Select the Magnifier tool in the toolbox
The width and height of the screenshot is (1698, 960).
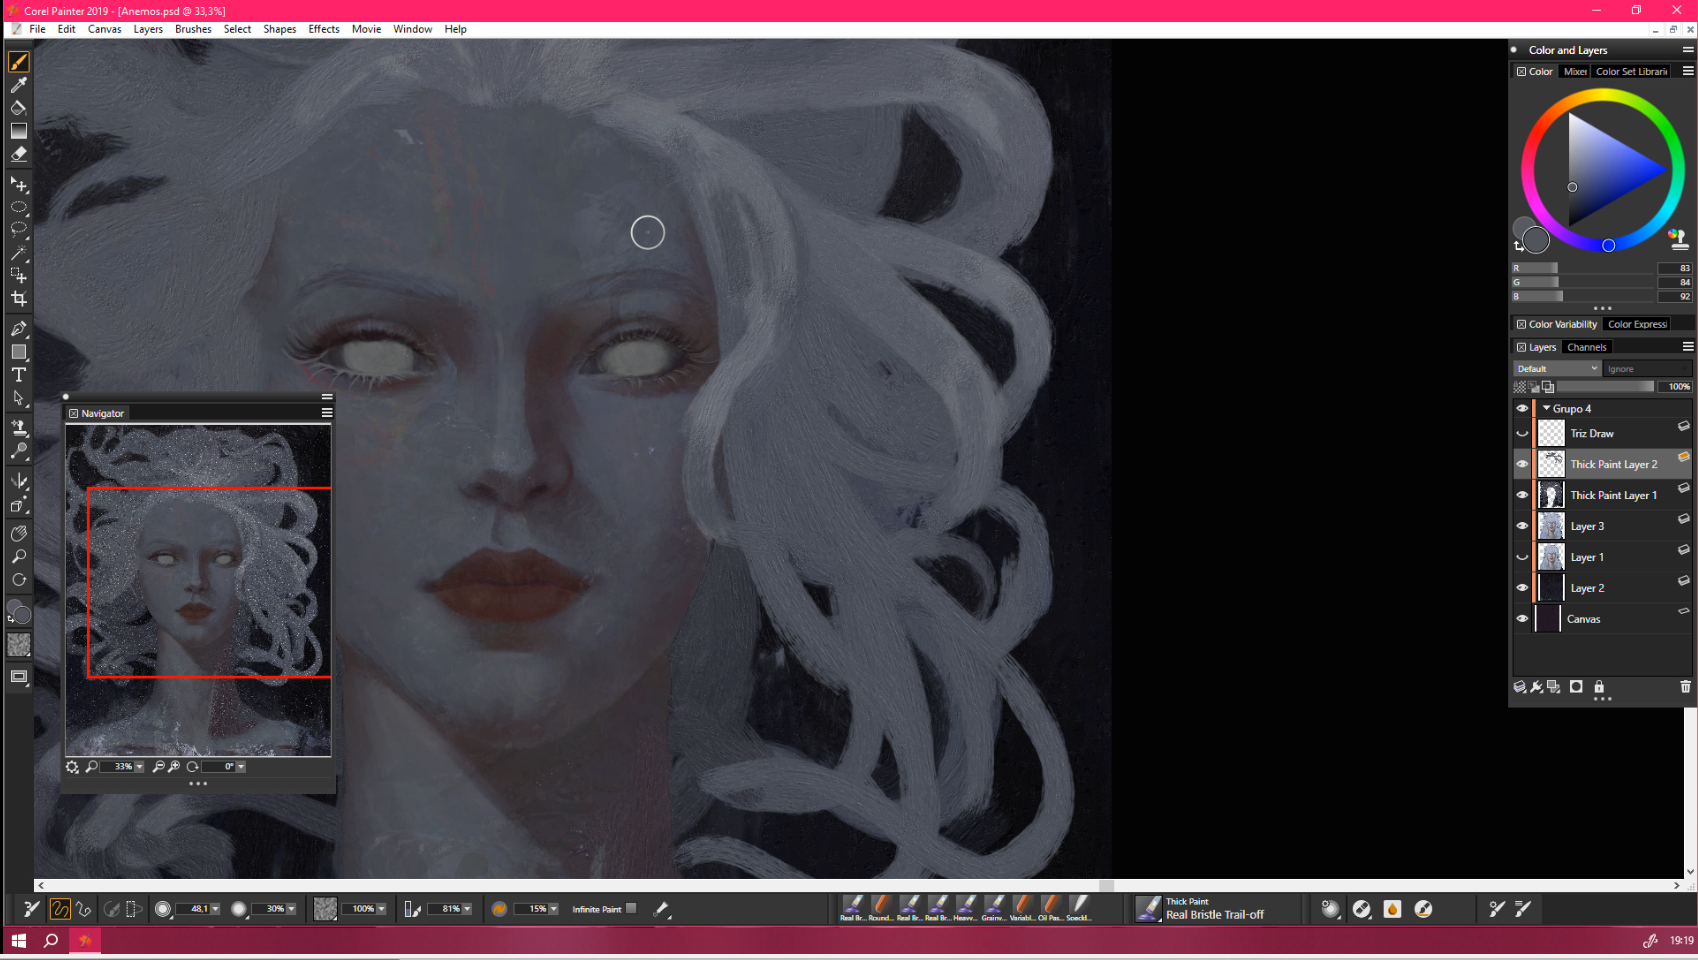(x=19, y=557)
